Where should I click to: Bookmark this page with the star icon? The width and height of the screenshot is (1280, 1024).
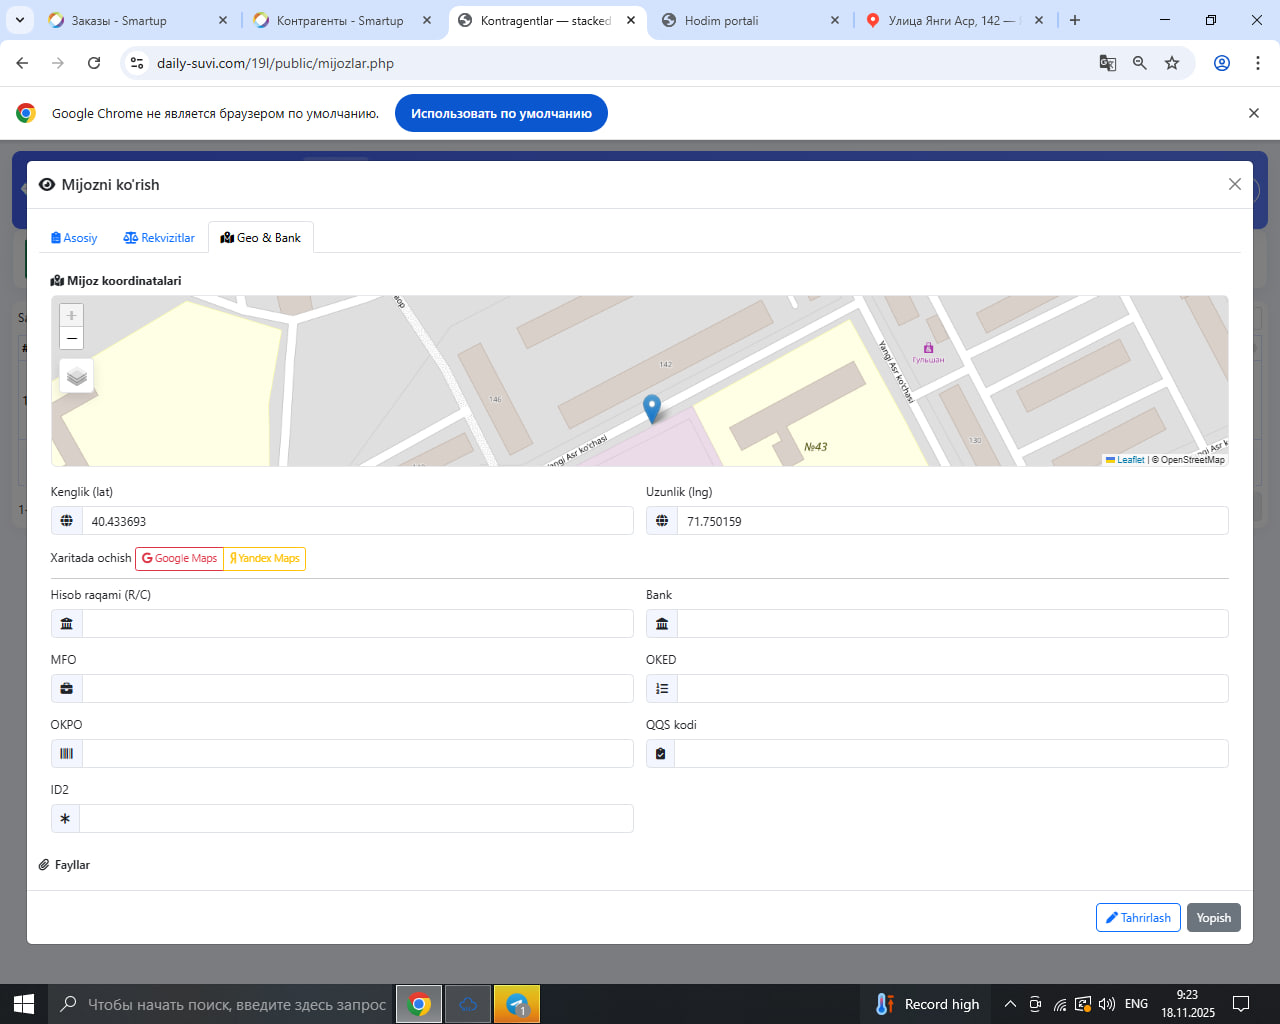(x=1172, y=63)
